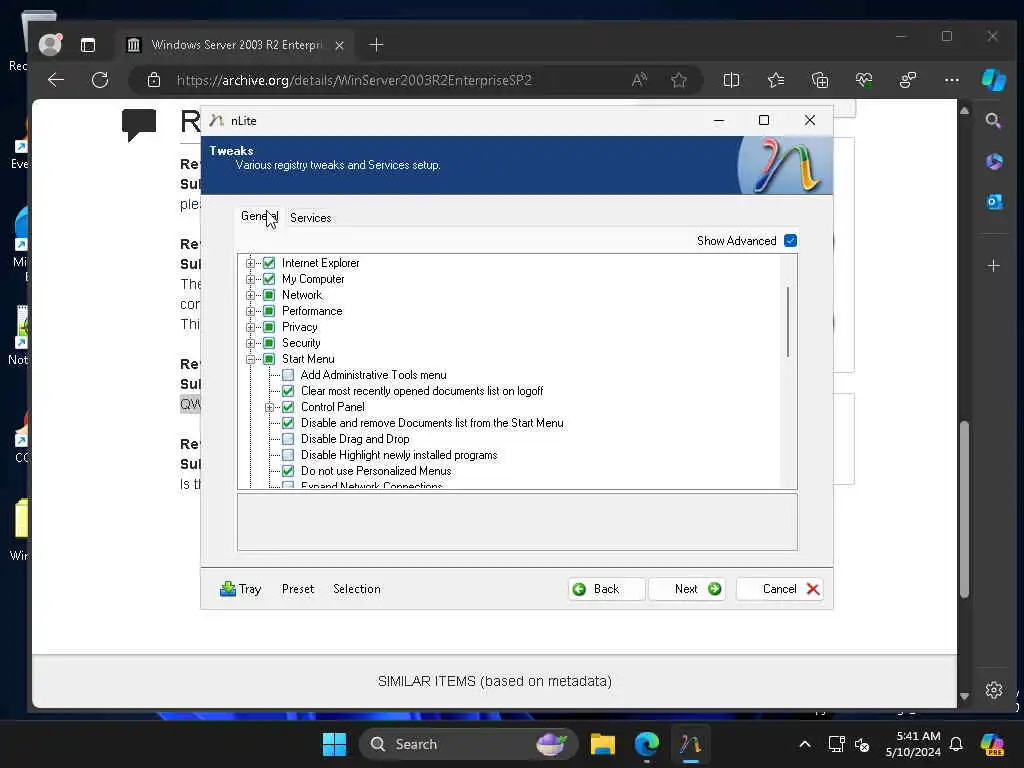Click the Tray button in nLite
The width and height of the screenshot is (1024, 768).
240,588
